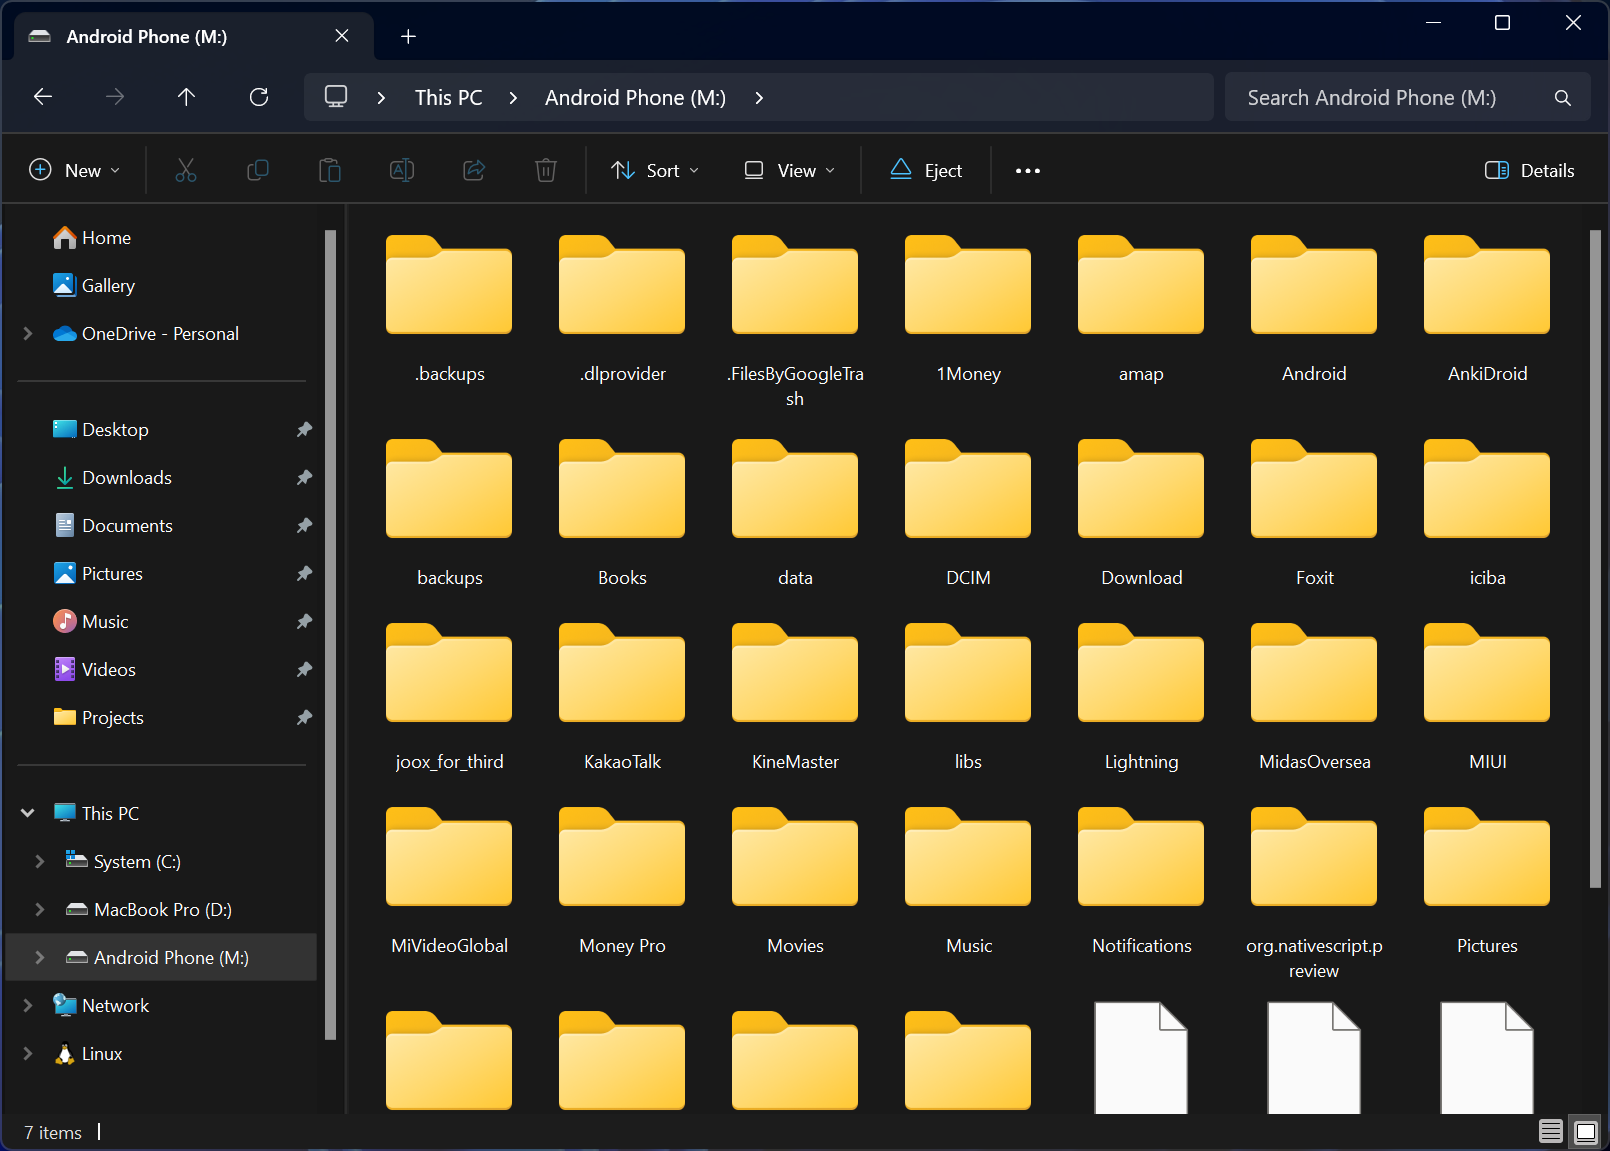
Task: Open the New dropdown menu
Action: coord(75,171)
